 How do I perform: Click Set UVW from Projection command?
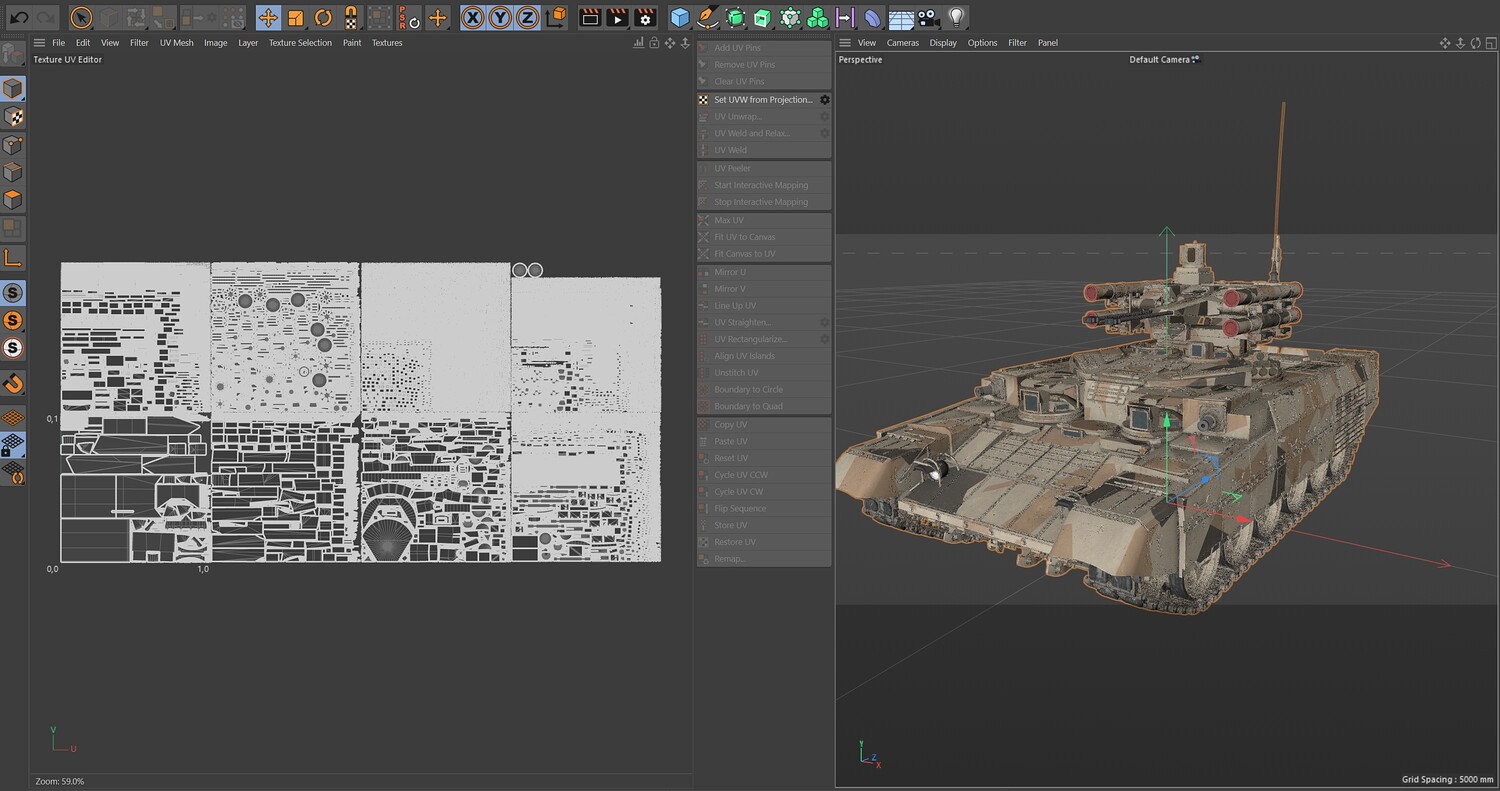[x=762, y=100]
